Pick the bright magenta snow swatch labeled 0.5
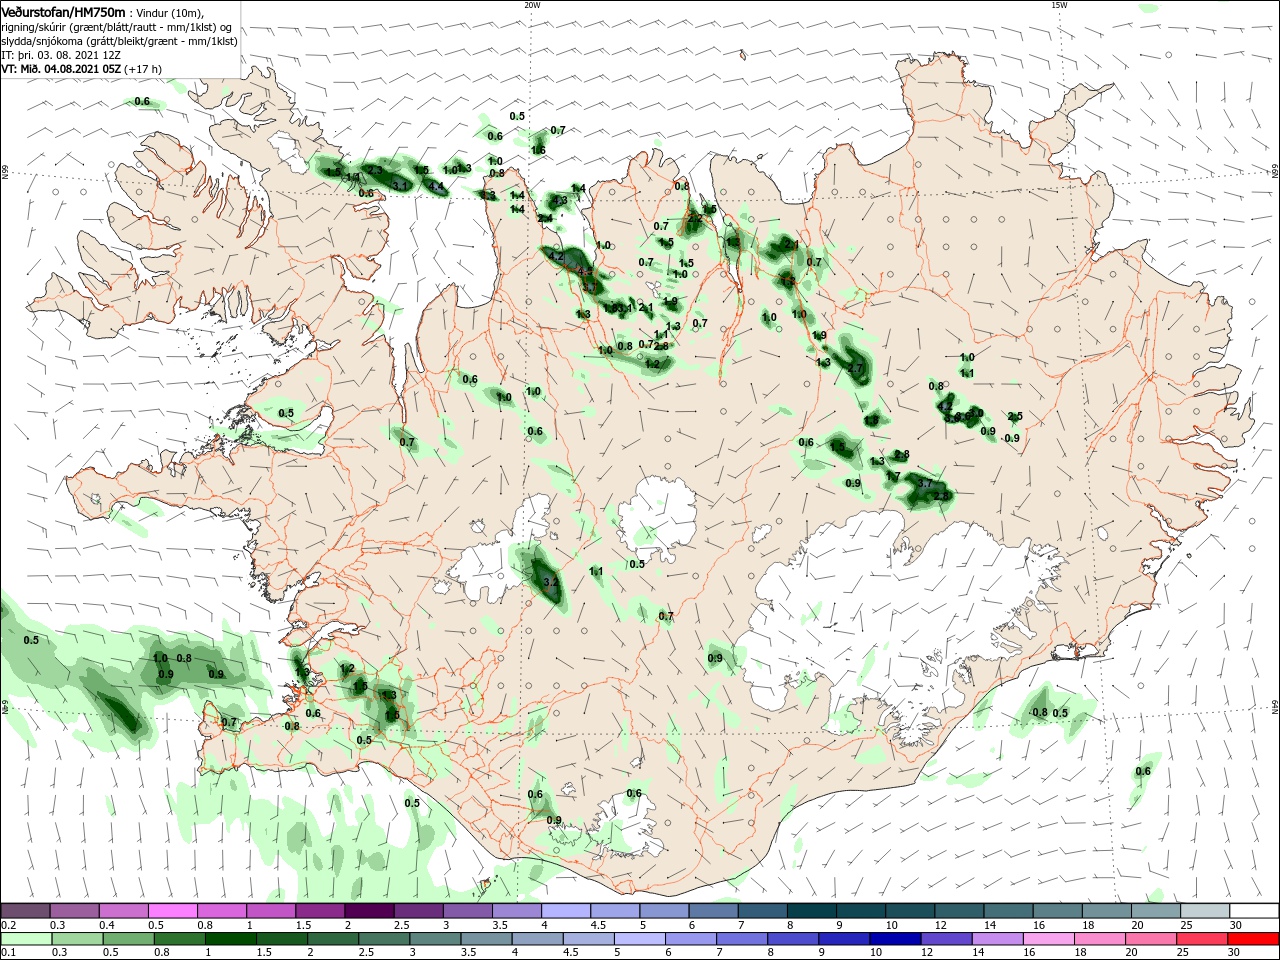The height and width of the screenshot is (960, 1280). click(174, 911)
